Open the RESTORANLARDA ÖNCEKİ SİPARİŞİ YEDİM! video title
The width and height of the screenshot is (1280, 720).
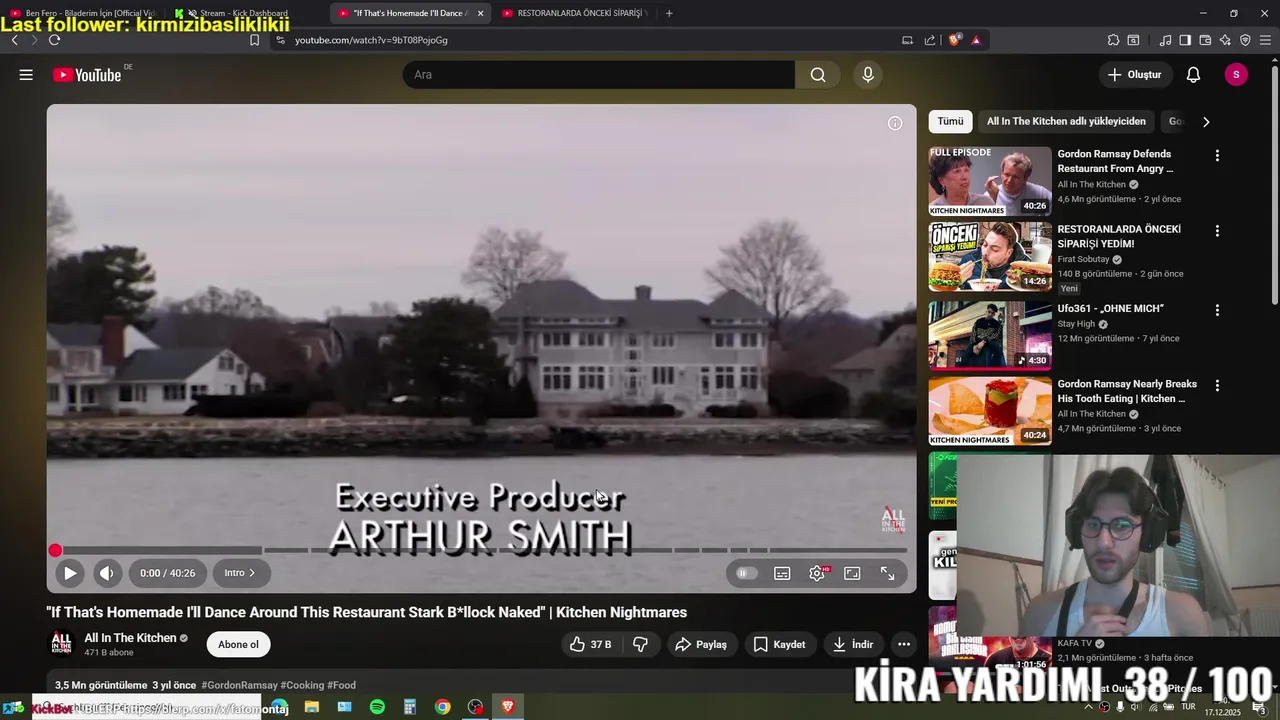click(x=1119, y=236)
